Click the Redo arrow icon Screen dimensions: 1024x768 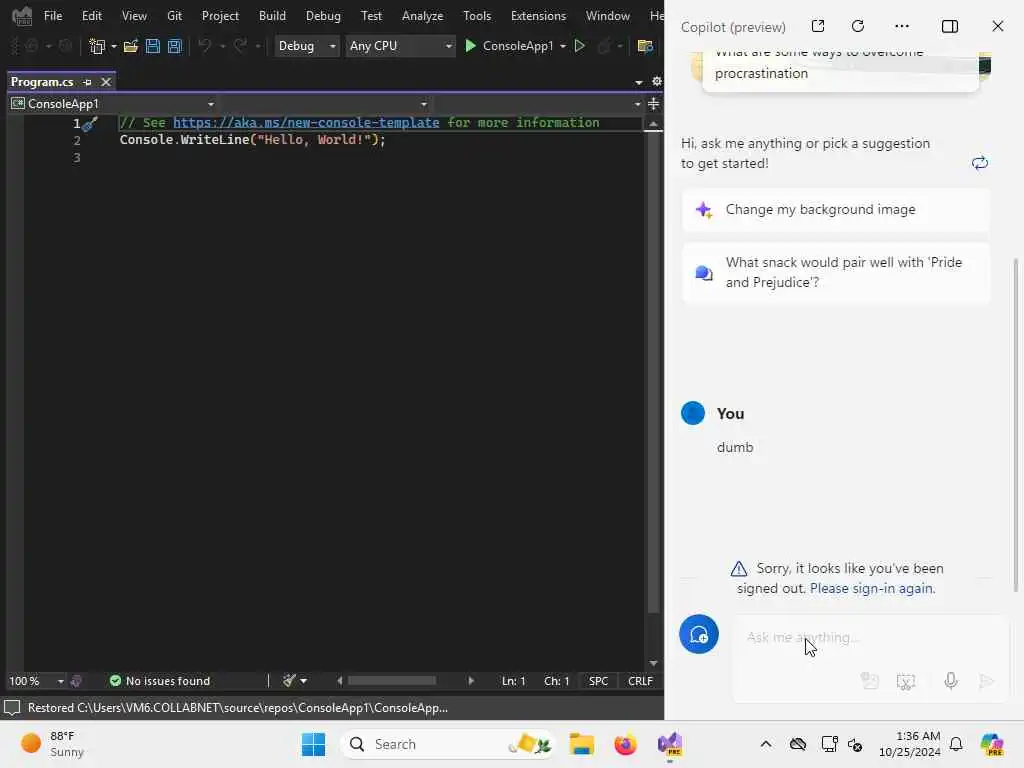pyautogui.click(x=240, y=46)
